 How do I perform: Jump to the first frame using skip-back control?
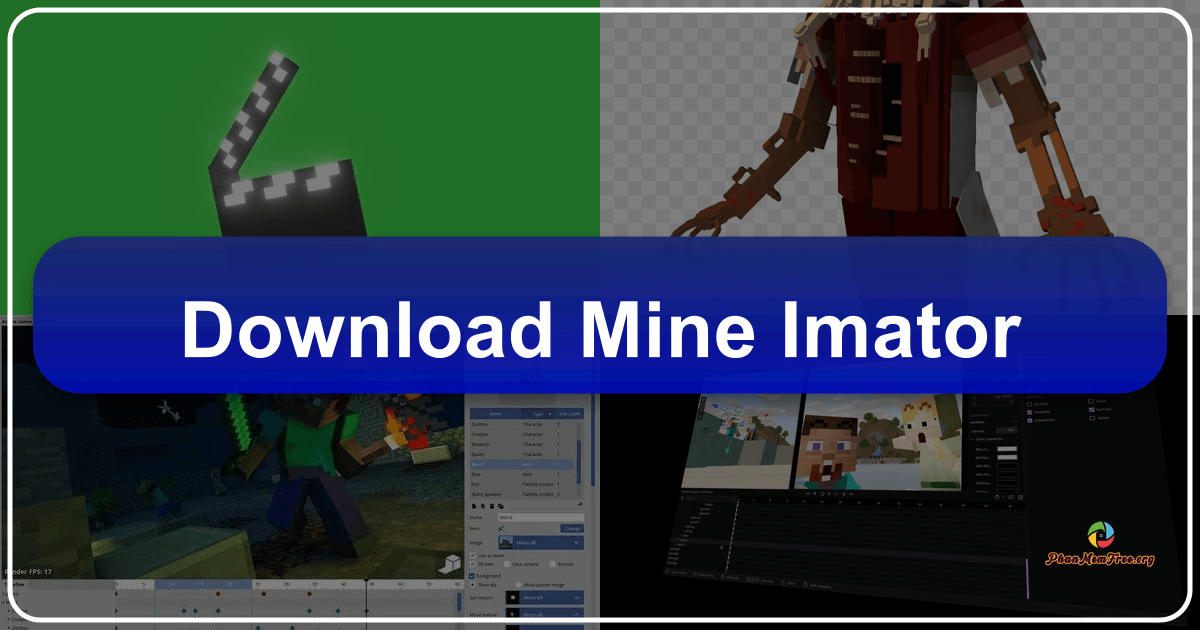(x=809, y=492)
